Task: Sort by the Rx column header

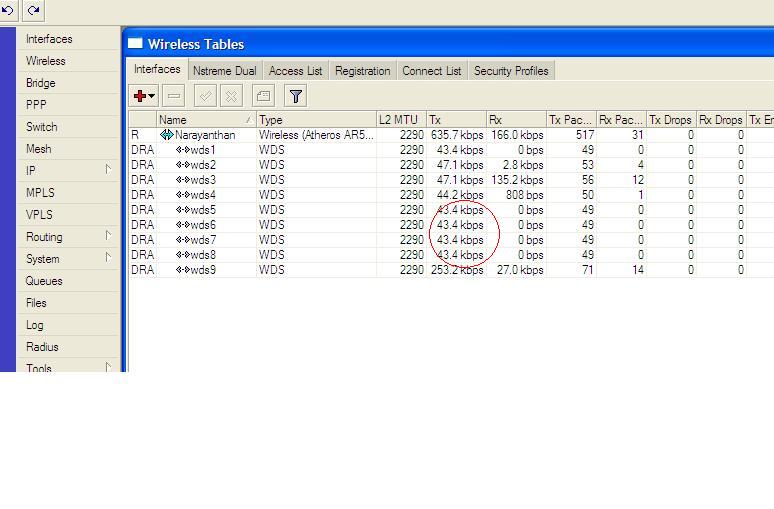Action: 516,119
